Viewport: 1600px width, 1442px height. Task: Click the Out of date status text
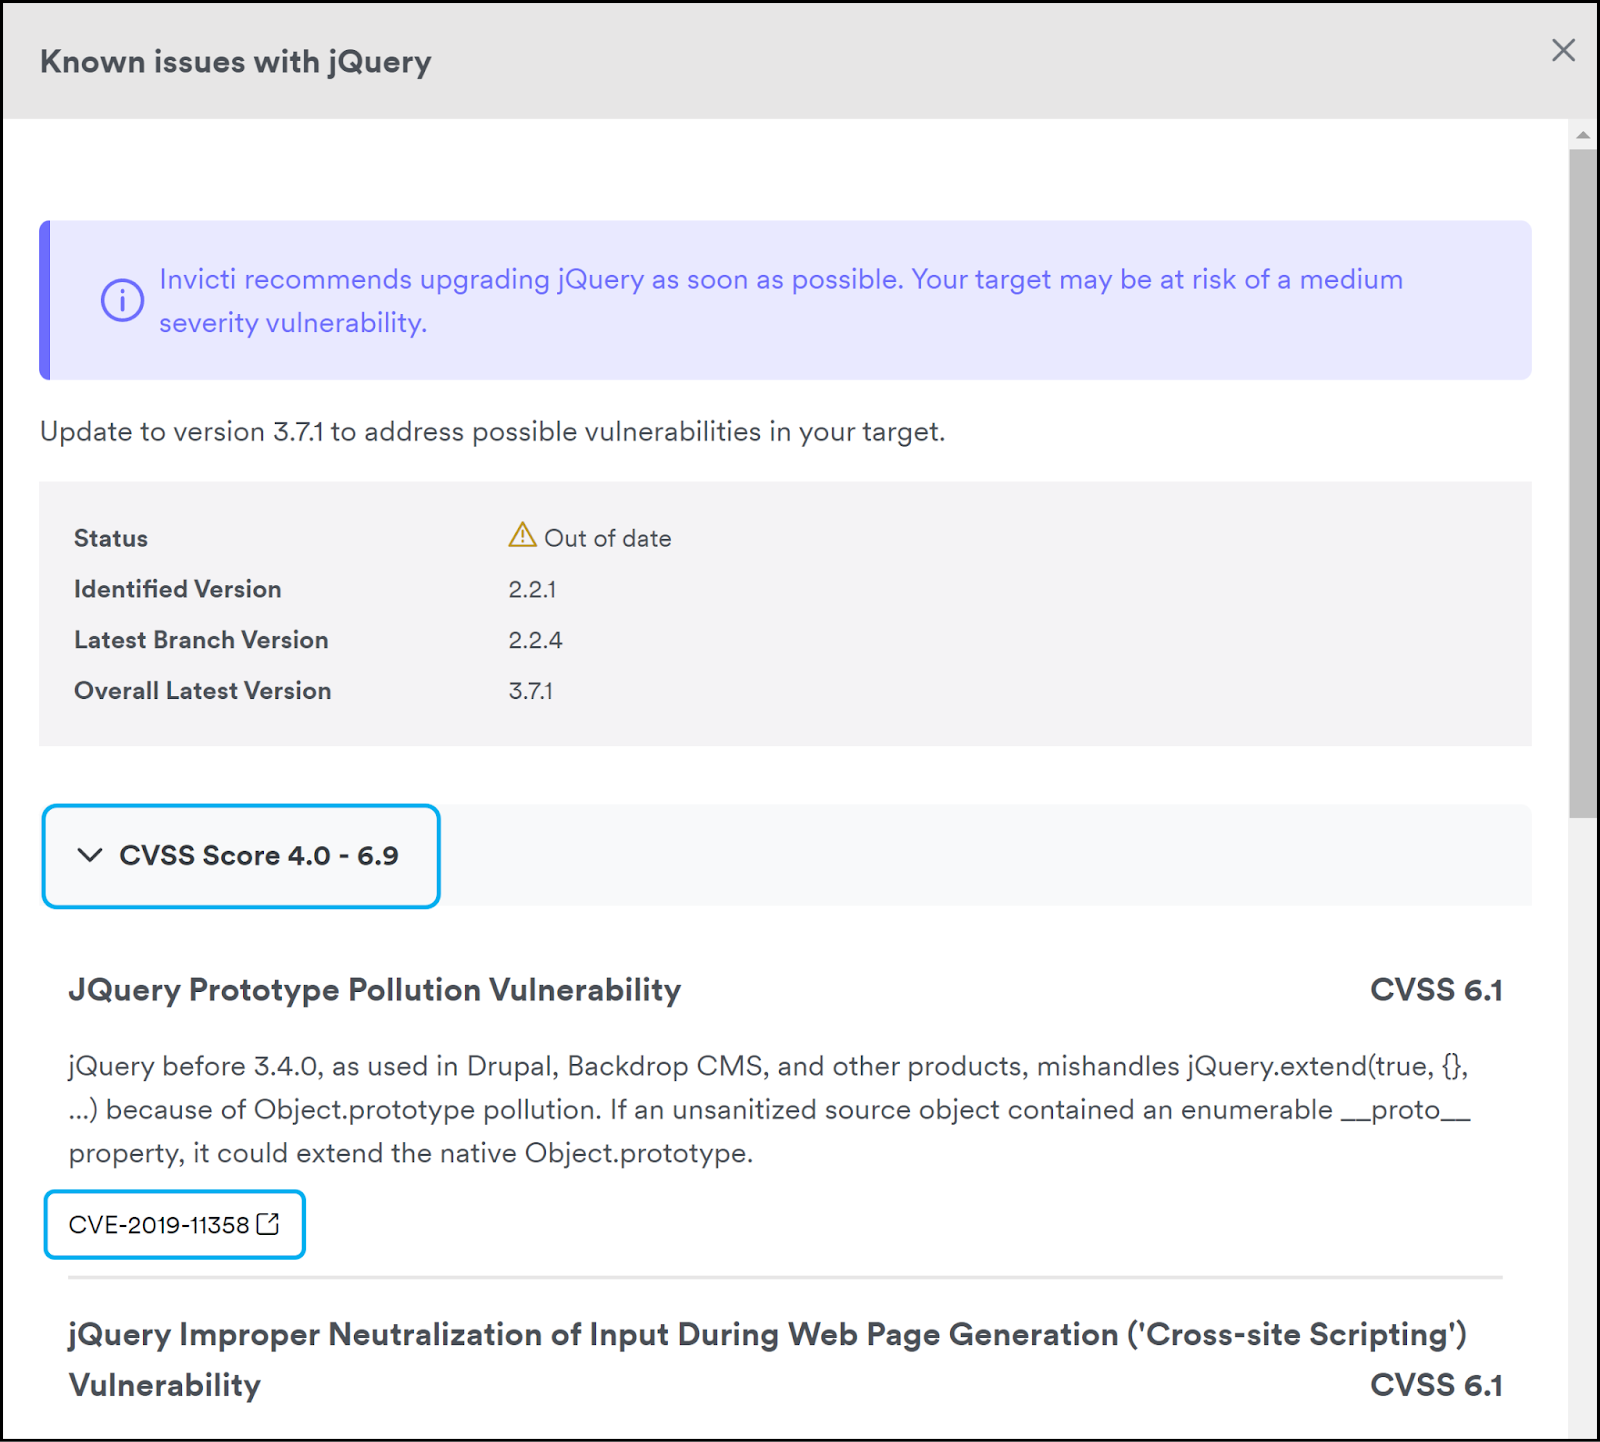(607, 537)
